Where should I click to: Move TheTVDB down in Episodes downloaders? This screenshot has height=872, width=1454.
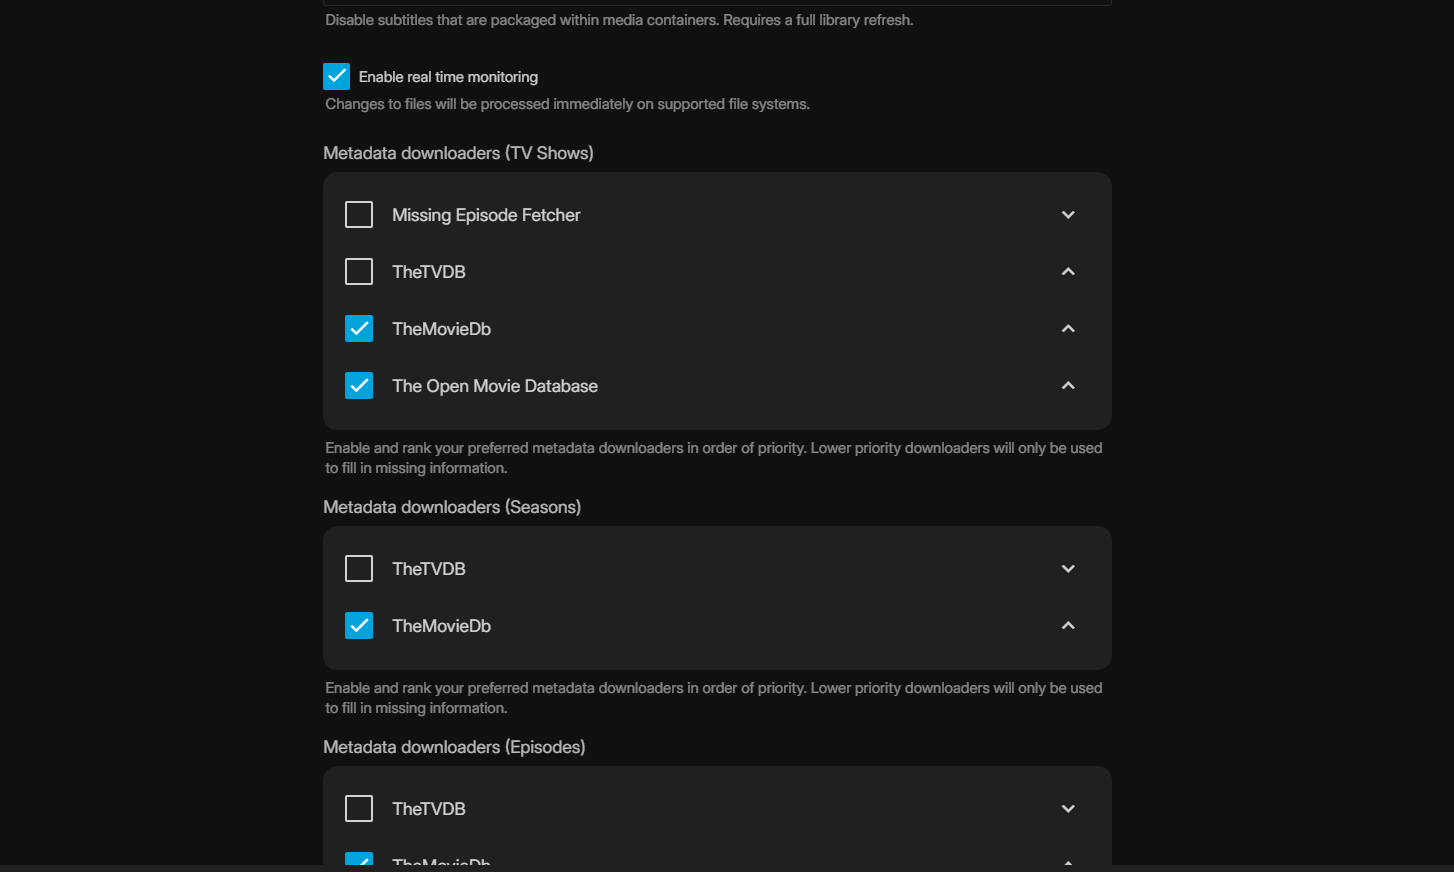[x=1068, y=809]
